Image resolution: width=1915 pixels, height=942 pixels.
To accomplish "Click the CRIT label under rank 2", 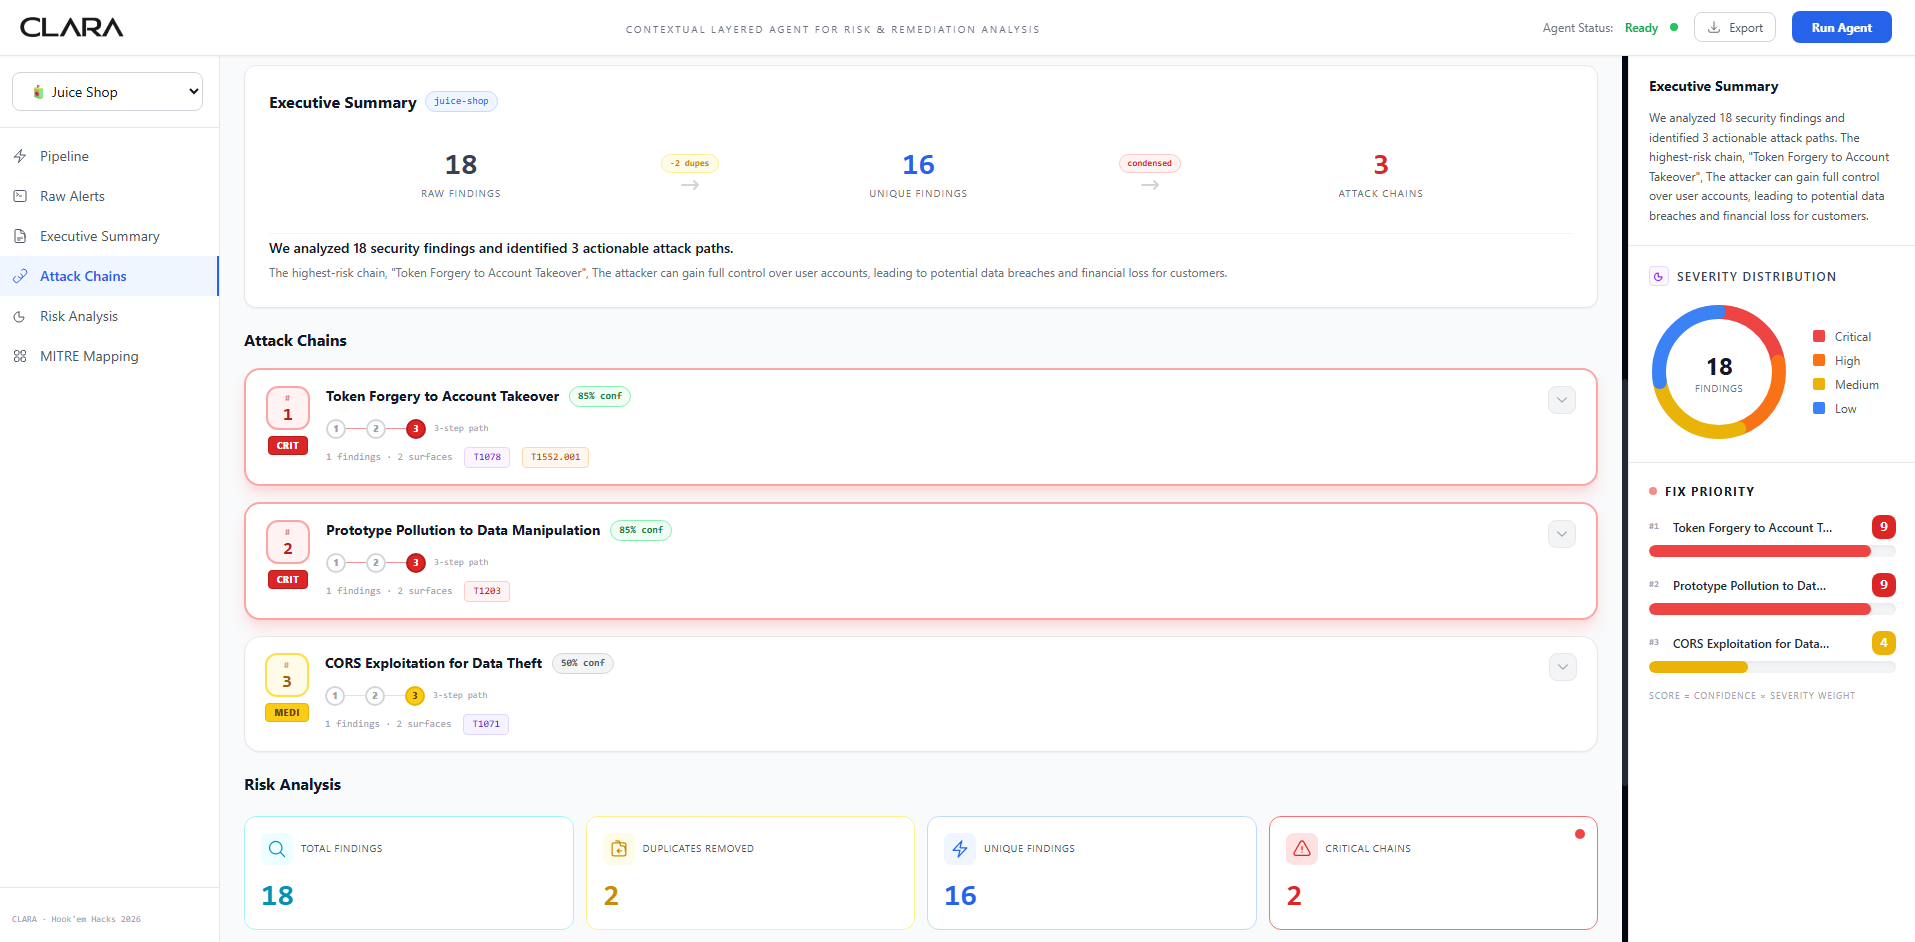I will [x=288, y=579].
